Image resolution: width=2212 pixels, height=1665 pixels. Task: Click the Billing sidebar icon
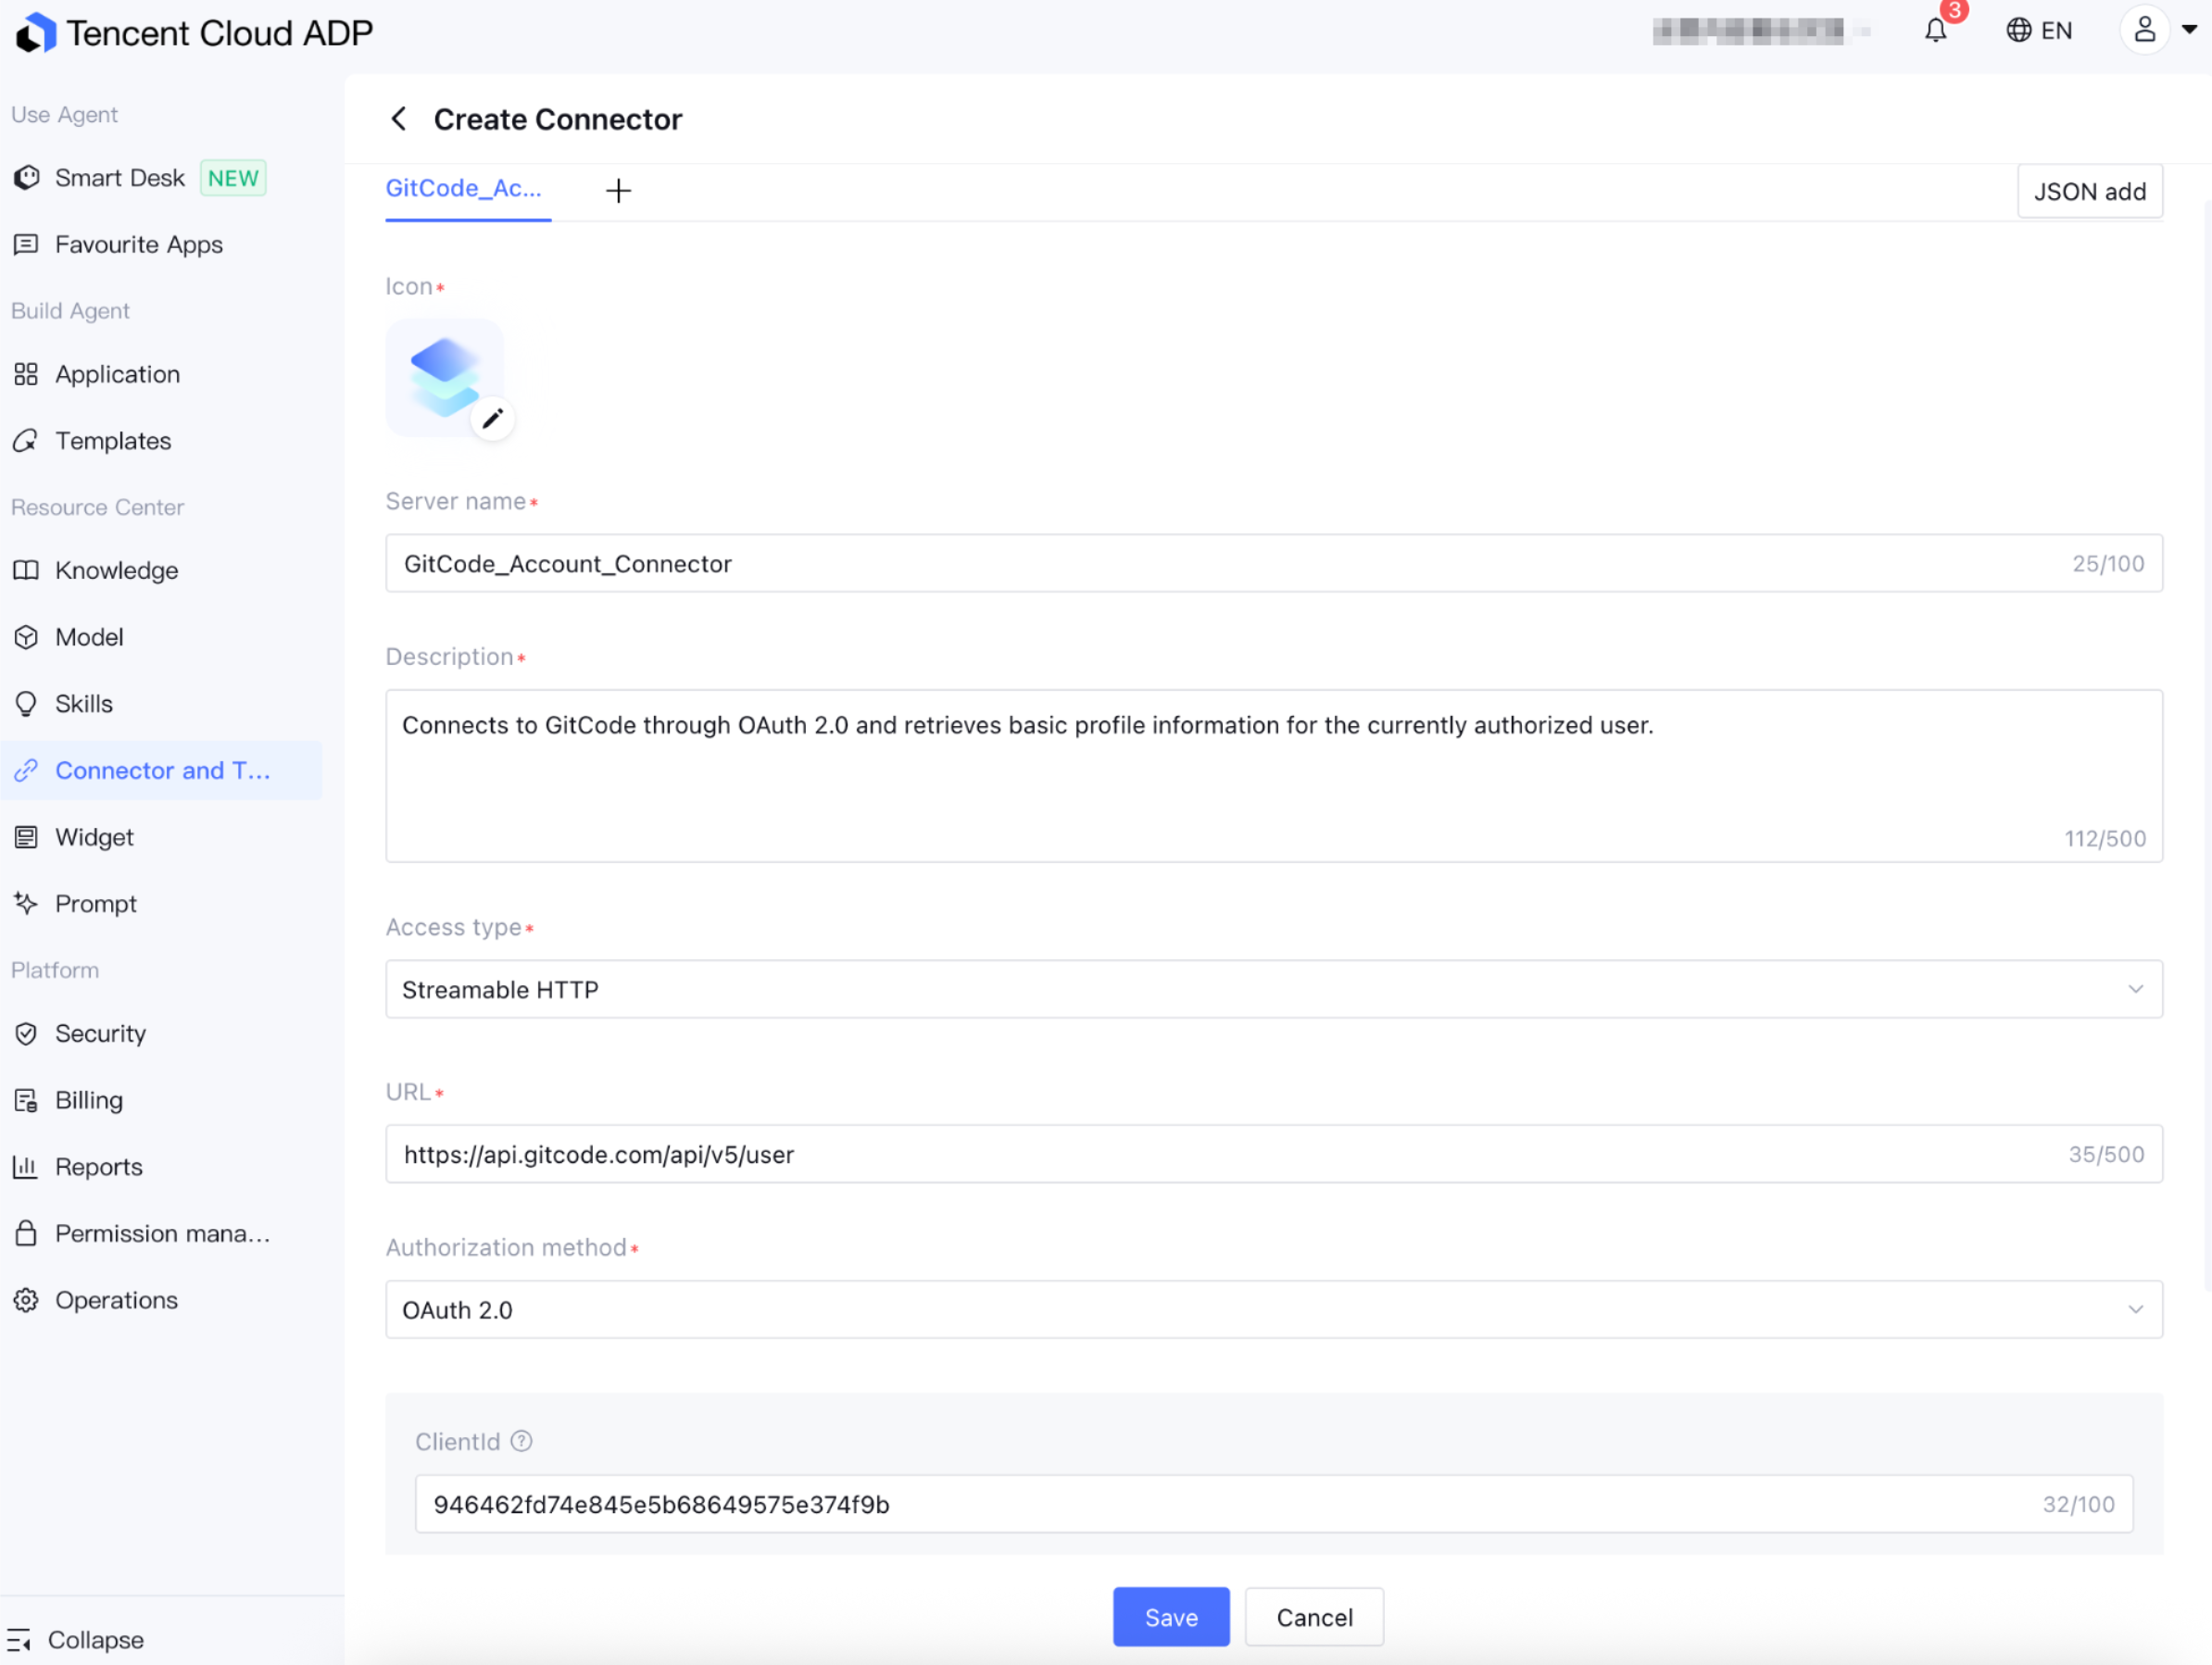(27, 1100)
